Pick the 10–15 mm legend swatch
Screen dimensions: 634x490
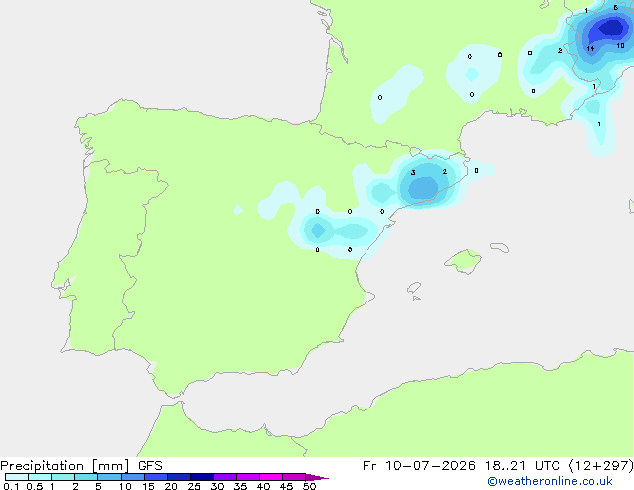tap(132, 477)
